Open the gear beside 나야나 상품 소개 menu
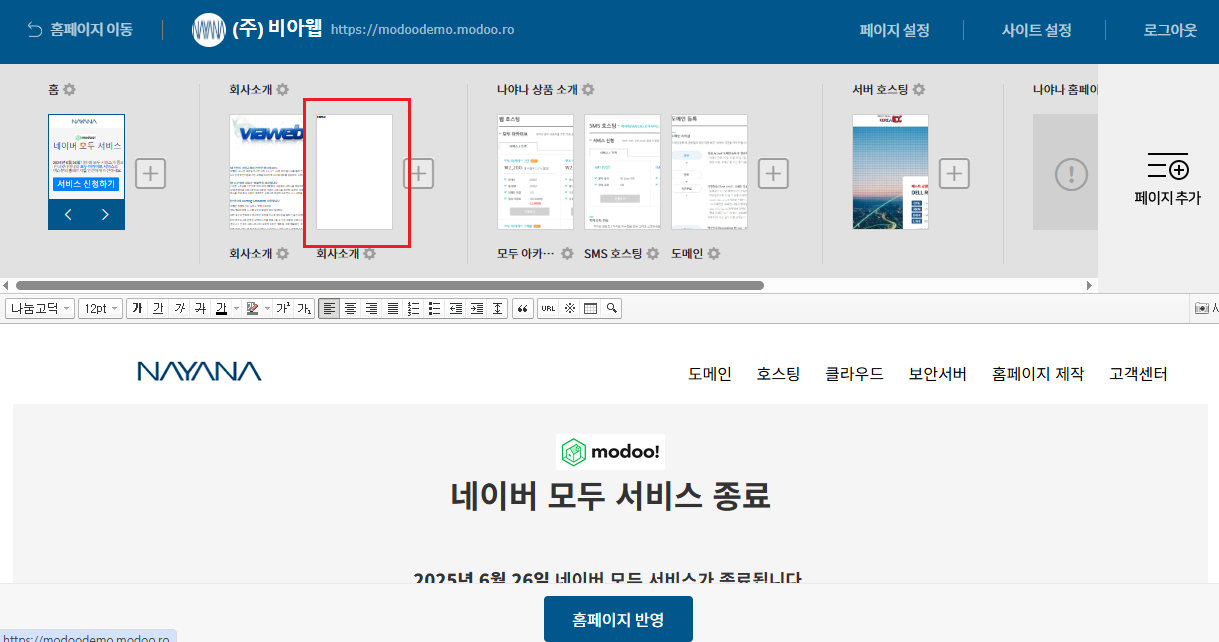1219x642 pixels. point(588,90)
